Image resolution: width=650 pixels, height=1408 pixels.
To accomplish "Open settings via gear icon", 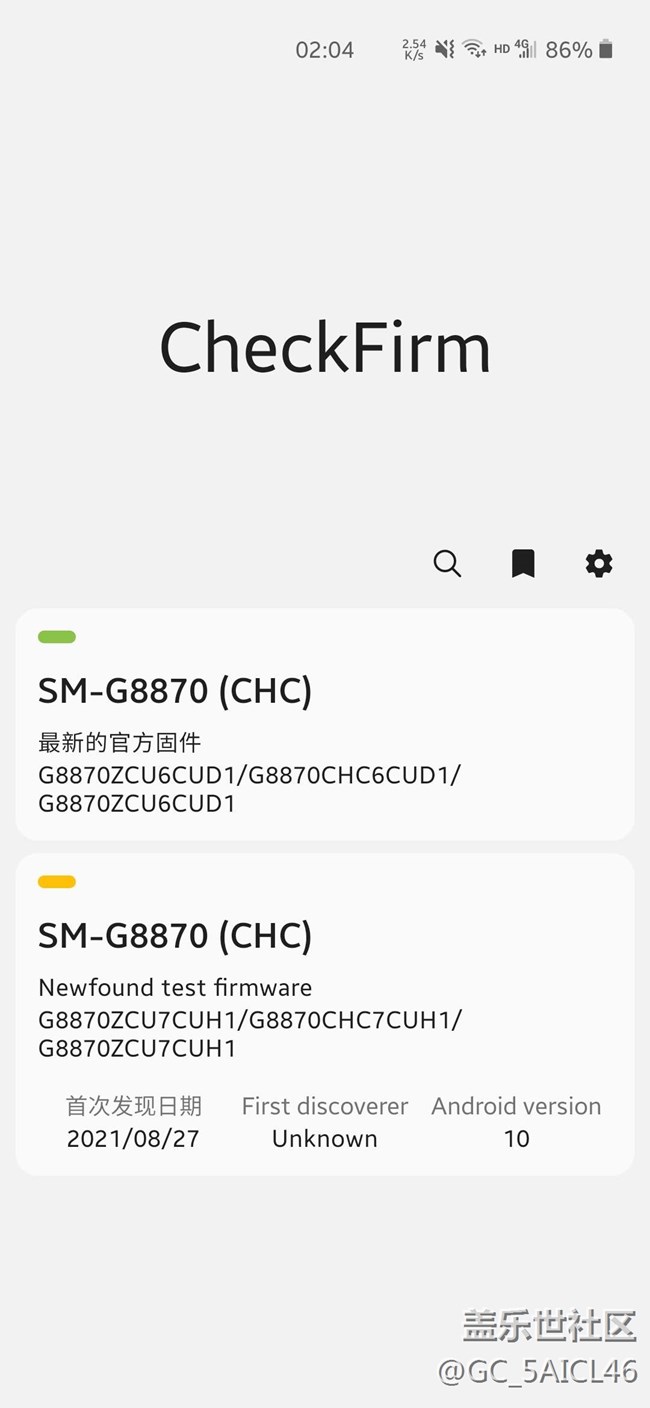I will click(x=598, y=564).
